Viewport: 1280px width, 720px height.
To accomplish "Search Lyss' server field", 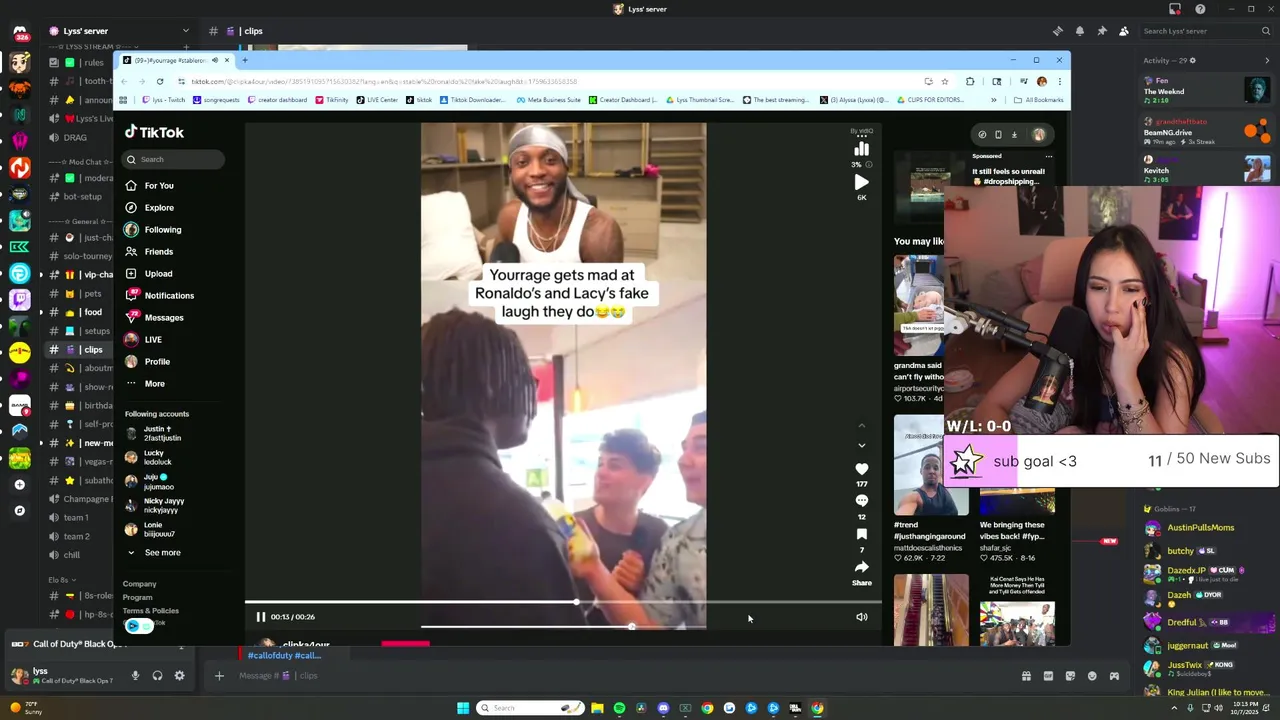I will tap(1204, 31).
